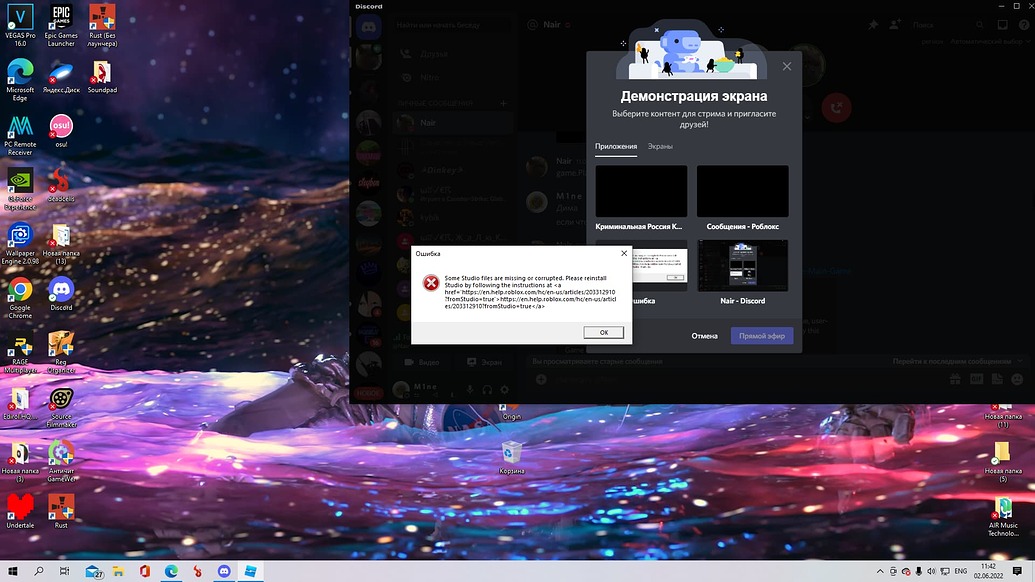Open Новая папка (5) desktop folder
1035x582 pixels.
[1003, 462]
